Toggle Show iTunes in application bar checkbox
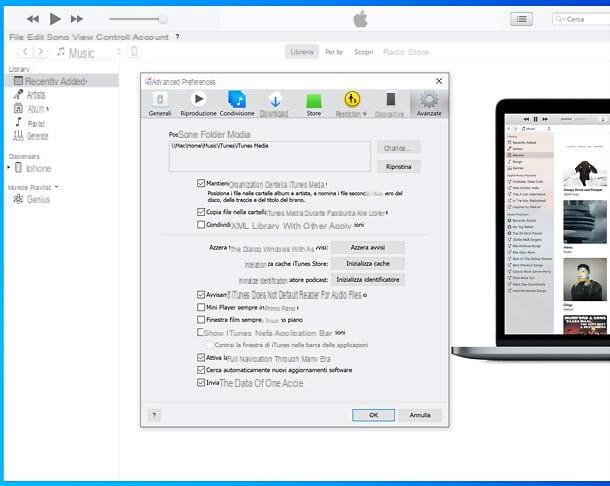This screenshot has height=486, width=610. coord(200,332)
